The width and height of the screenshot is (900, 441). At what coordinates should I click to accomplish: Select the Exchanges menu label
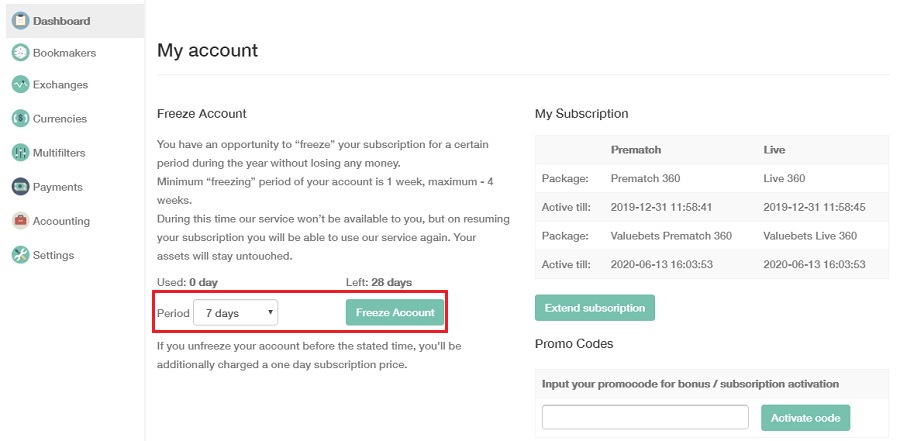tap(60, 84)
